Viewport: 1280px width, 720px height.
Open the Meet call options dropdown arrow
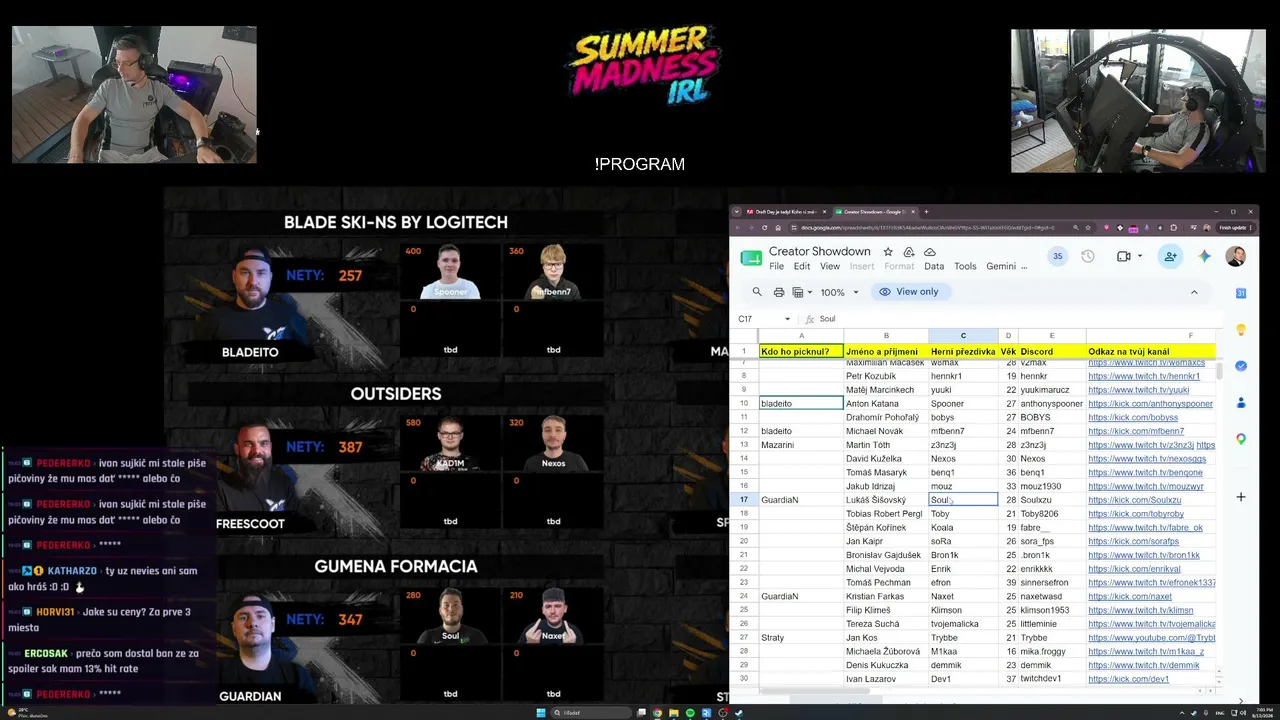[1141, 257]
